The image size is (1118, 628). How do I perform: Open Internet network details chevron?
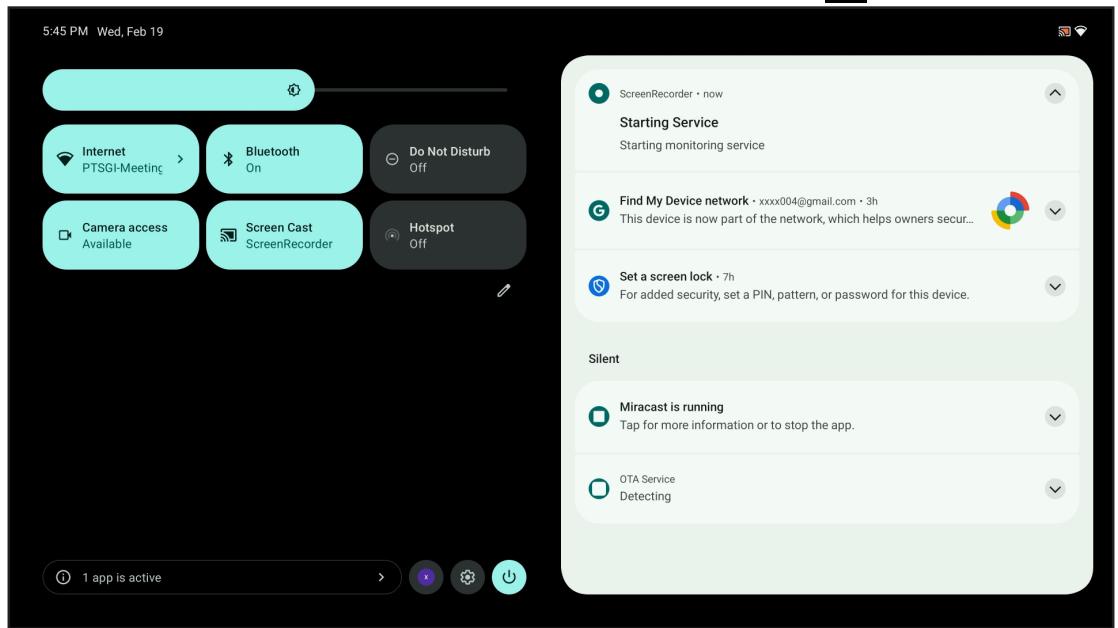tap(180, 159)
